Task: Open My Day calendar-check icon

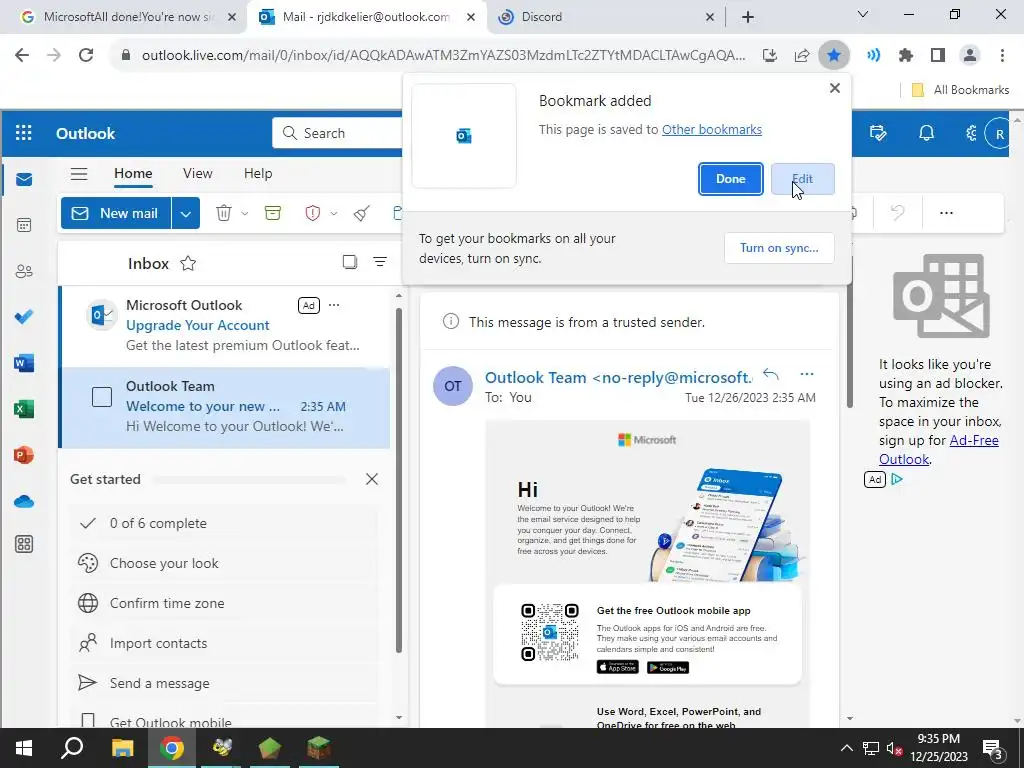Action: point(878,133)
